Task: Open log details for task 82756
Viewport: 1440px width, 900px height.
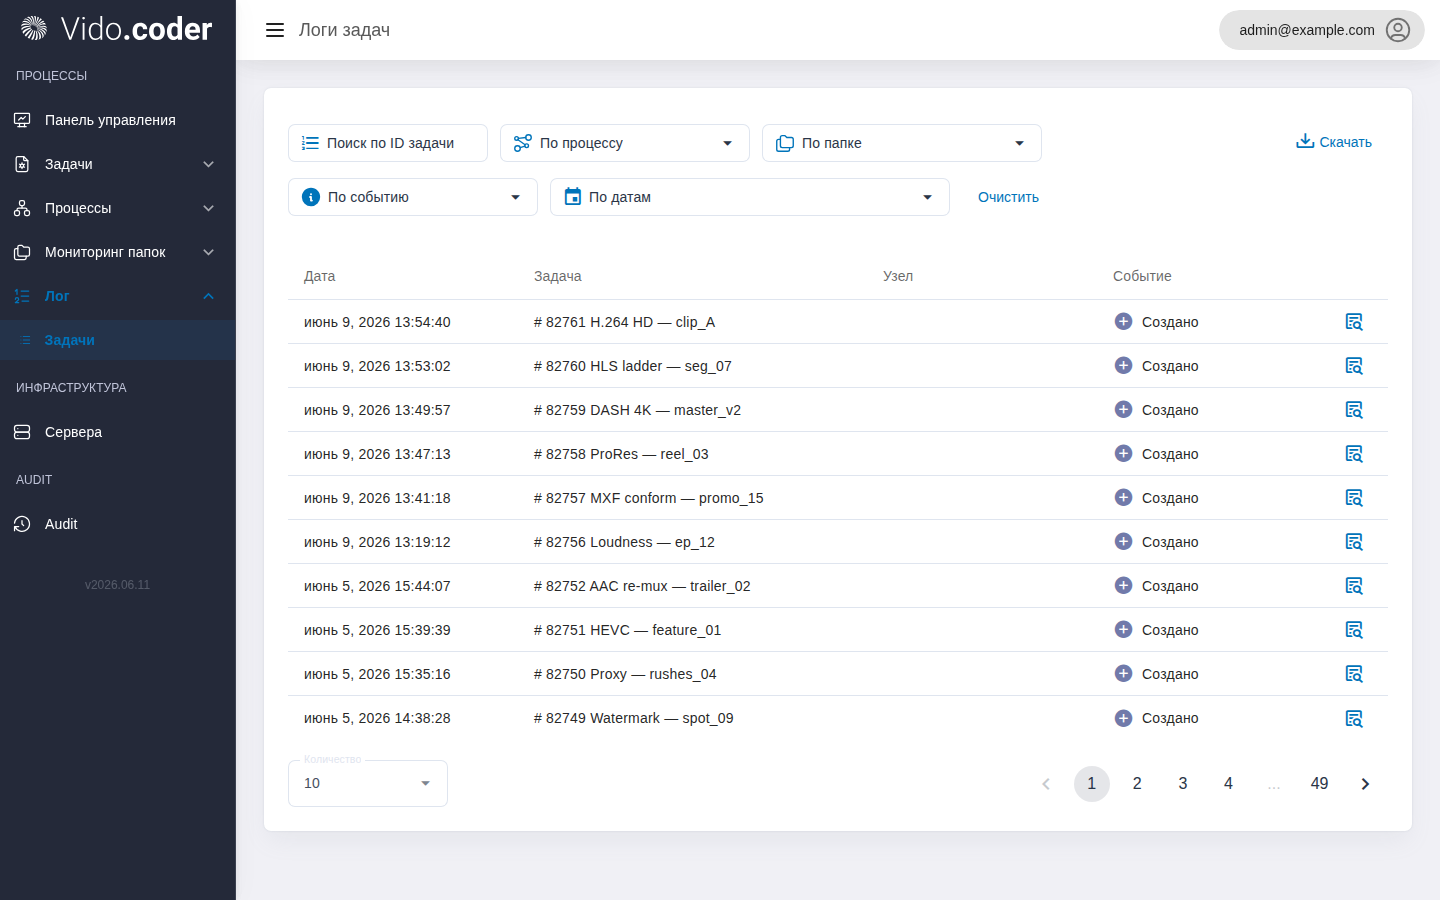Action: tap(1354, 542)
